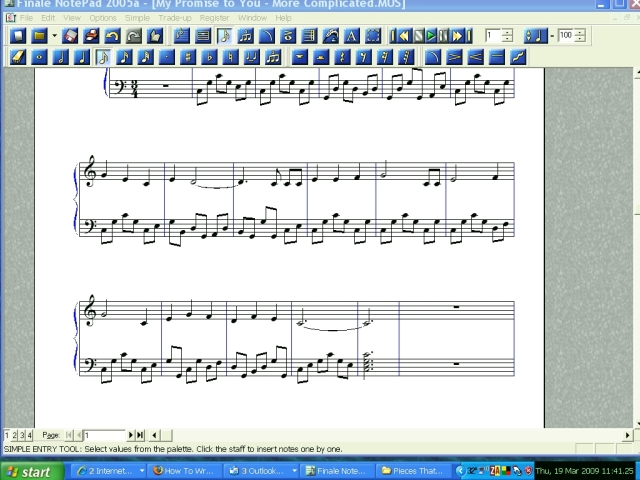Toggle the eighth note duration
Image resolution: width=640 pixels, height=480 pixels.
(103, 57)
